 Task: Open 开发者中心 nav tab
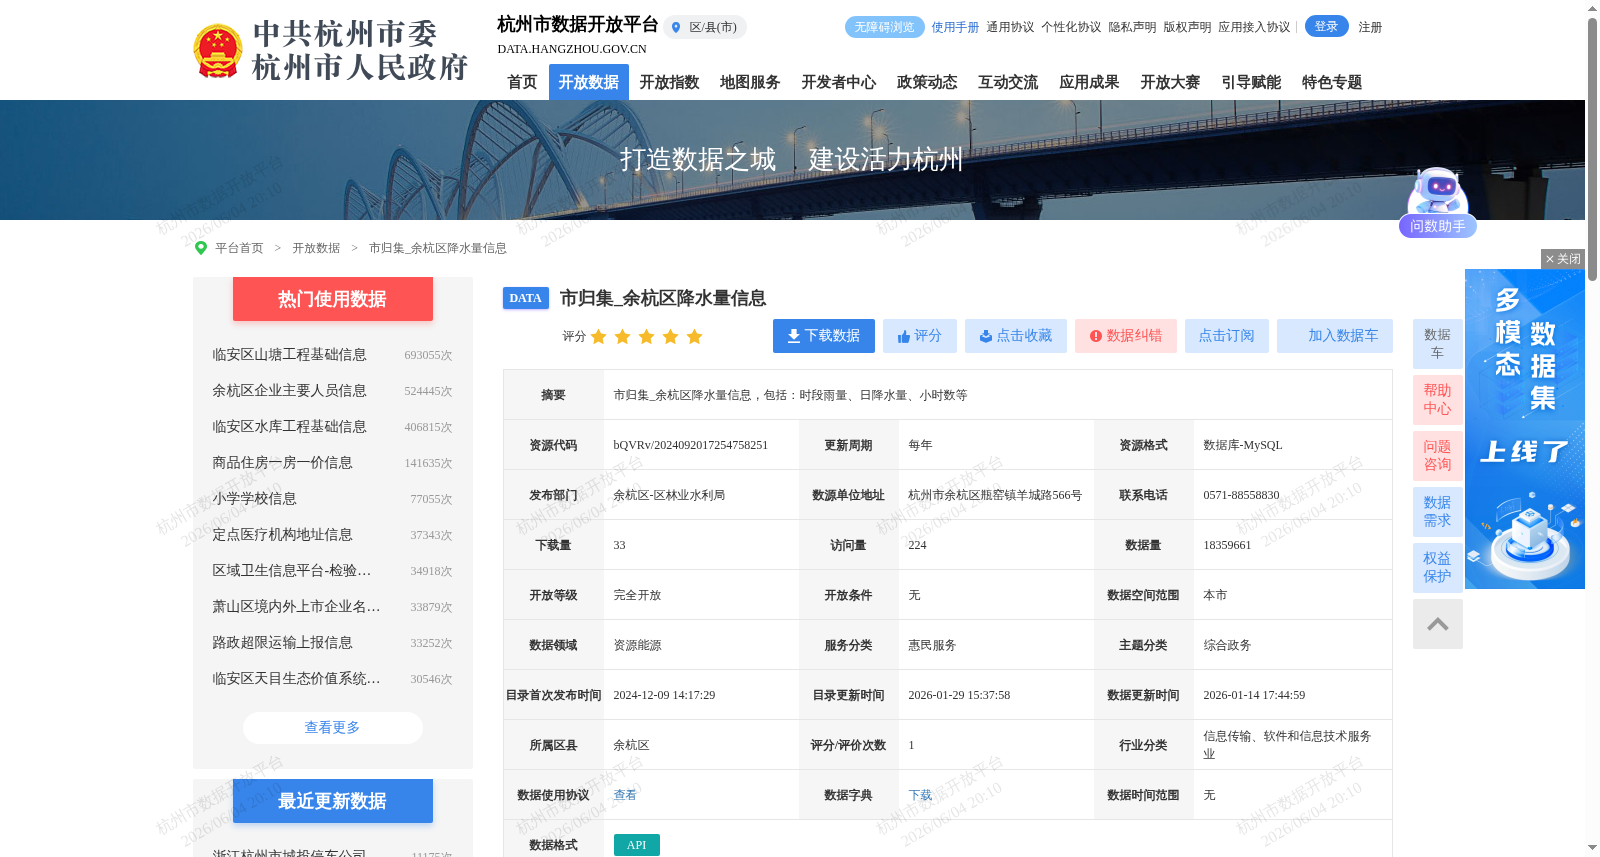coord(839,82)
